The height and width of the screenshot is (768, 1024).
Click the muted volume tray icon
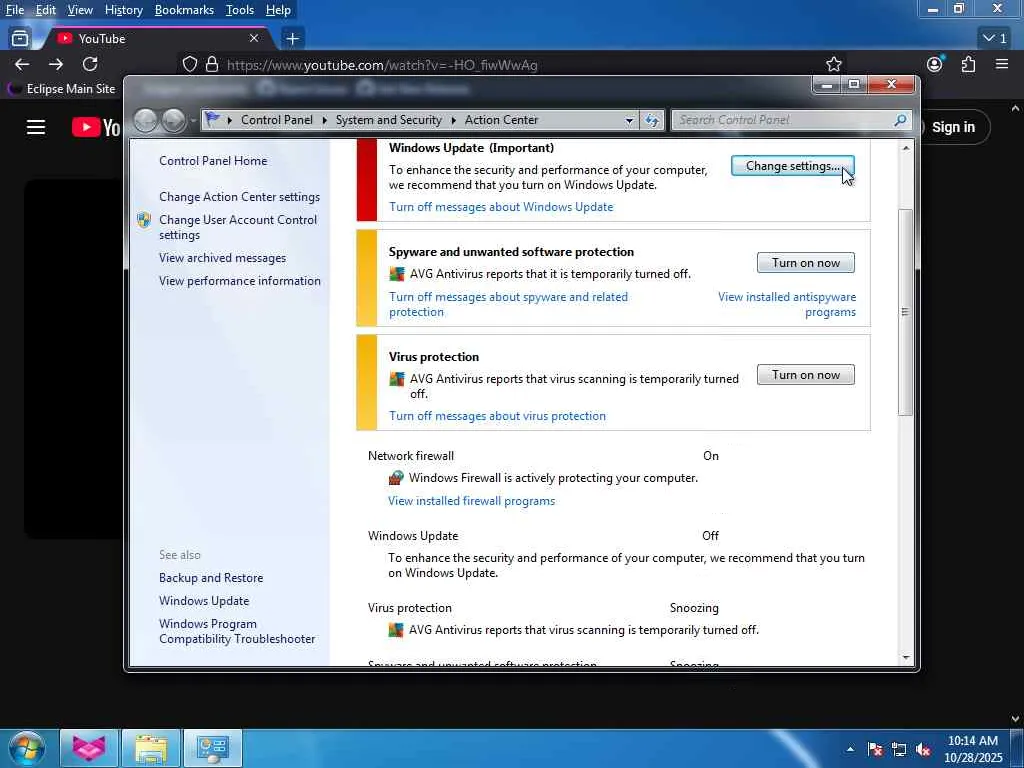tap(923, 749)
